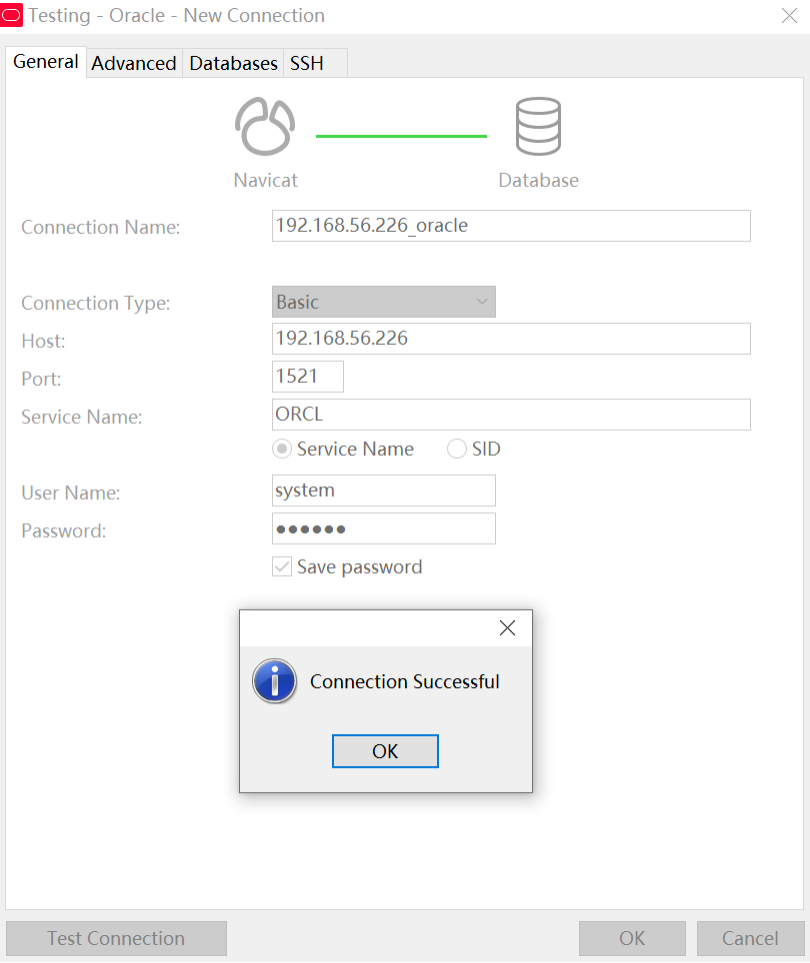Viewport: 810px width, 963px height.
Task: Click the 'Port:' label
Action: [x=41, y=379]
